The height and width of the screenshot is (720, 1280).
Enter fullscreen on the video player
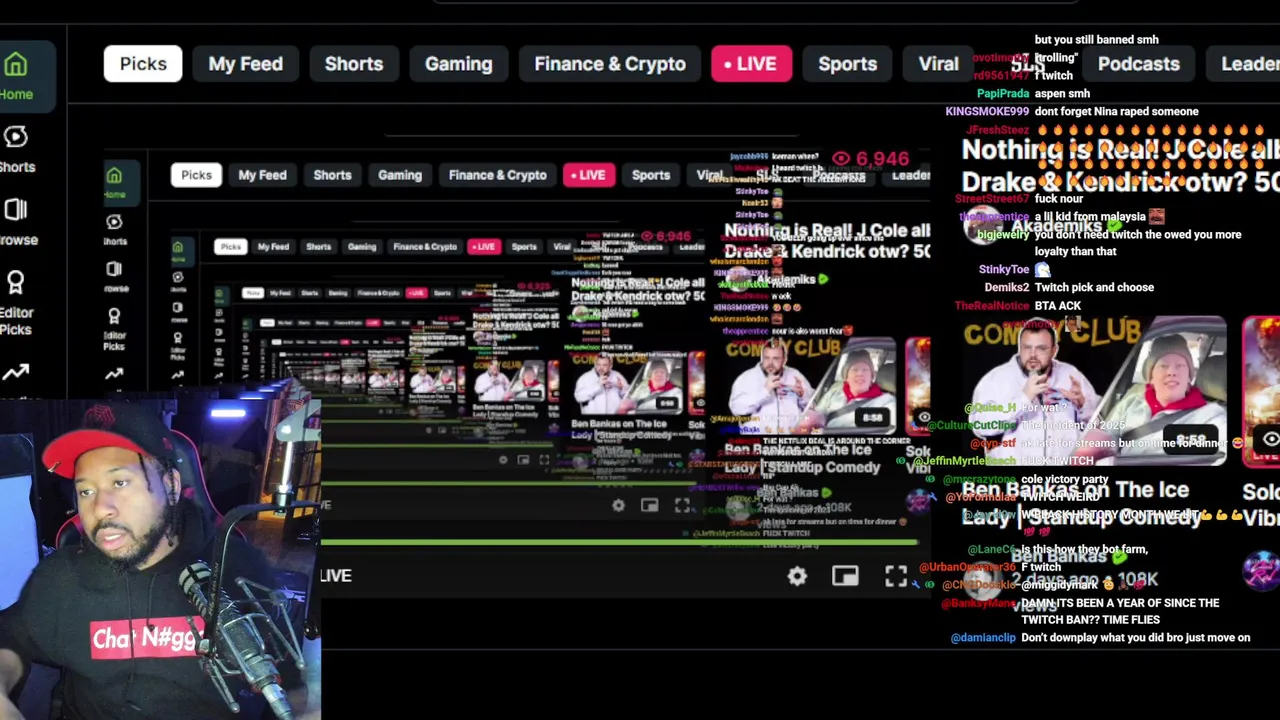896,576
